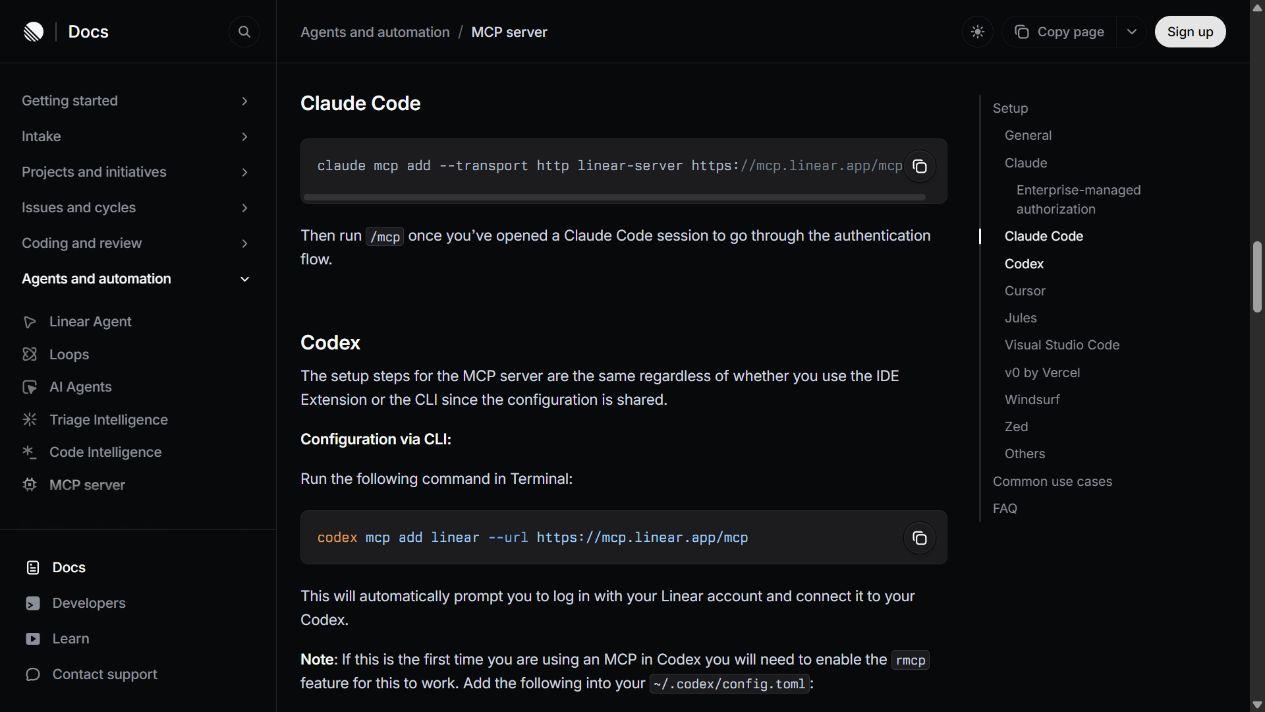1265x712 pixels.
Task: Click the Code Intelligence icon
Action: pos(30,452)
